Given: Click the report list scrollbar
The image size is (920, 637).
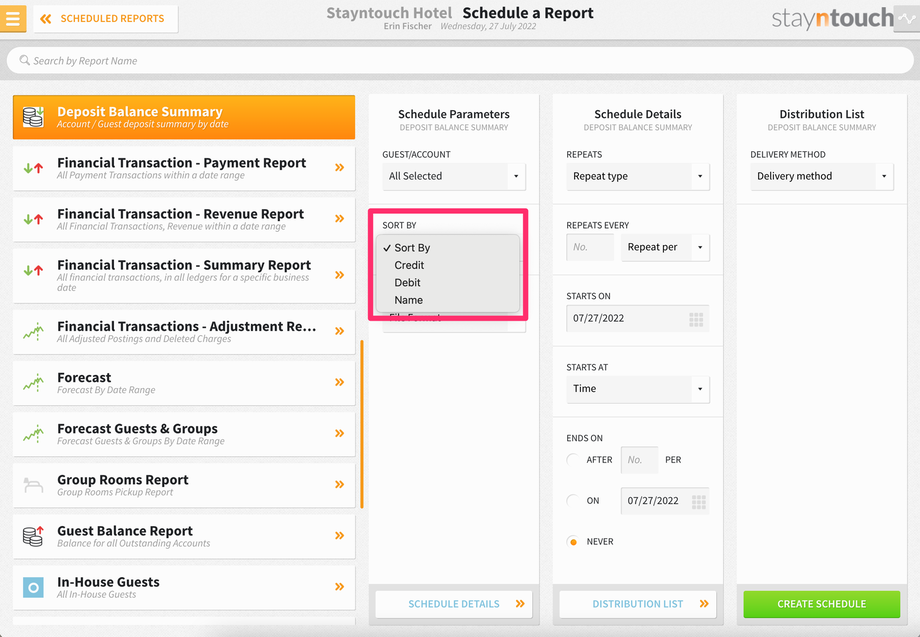Looking at the screenshot, I should (362, 424).
